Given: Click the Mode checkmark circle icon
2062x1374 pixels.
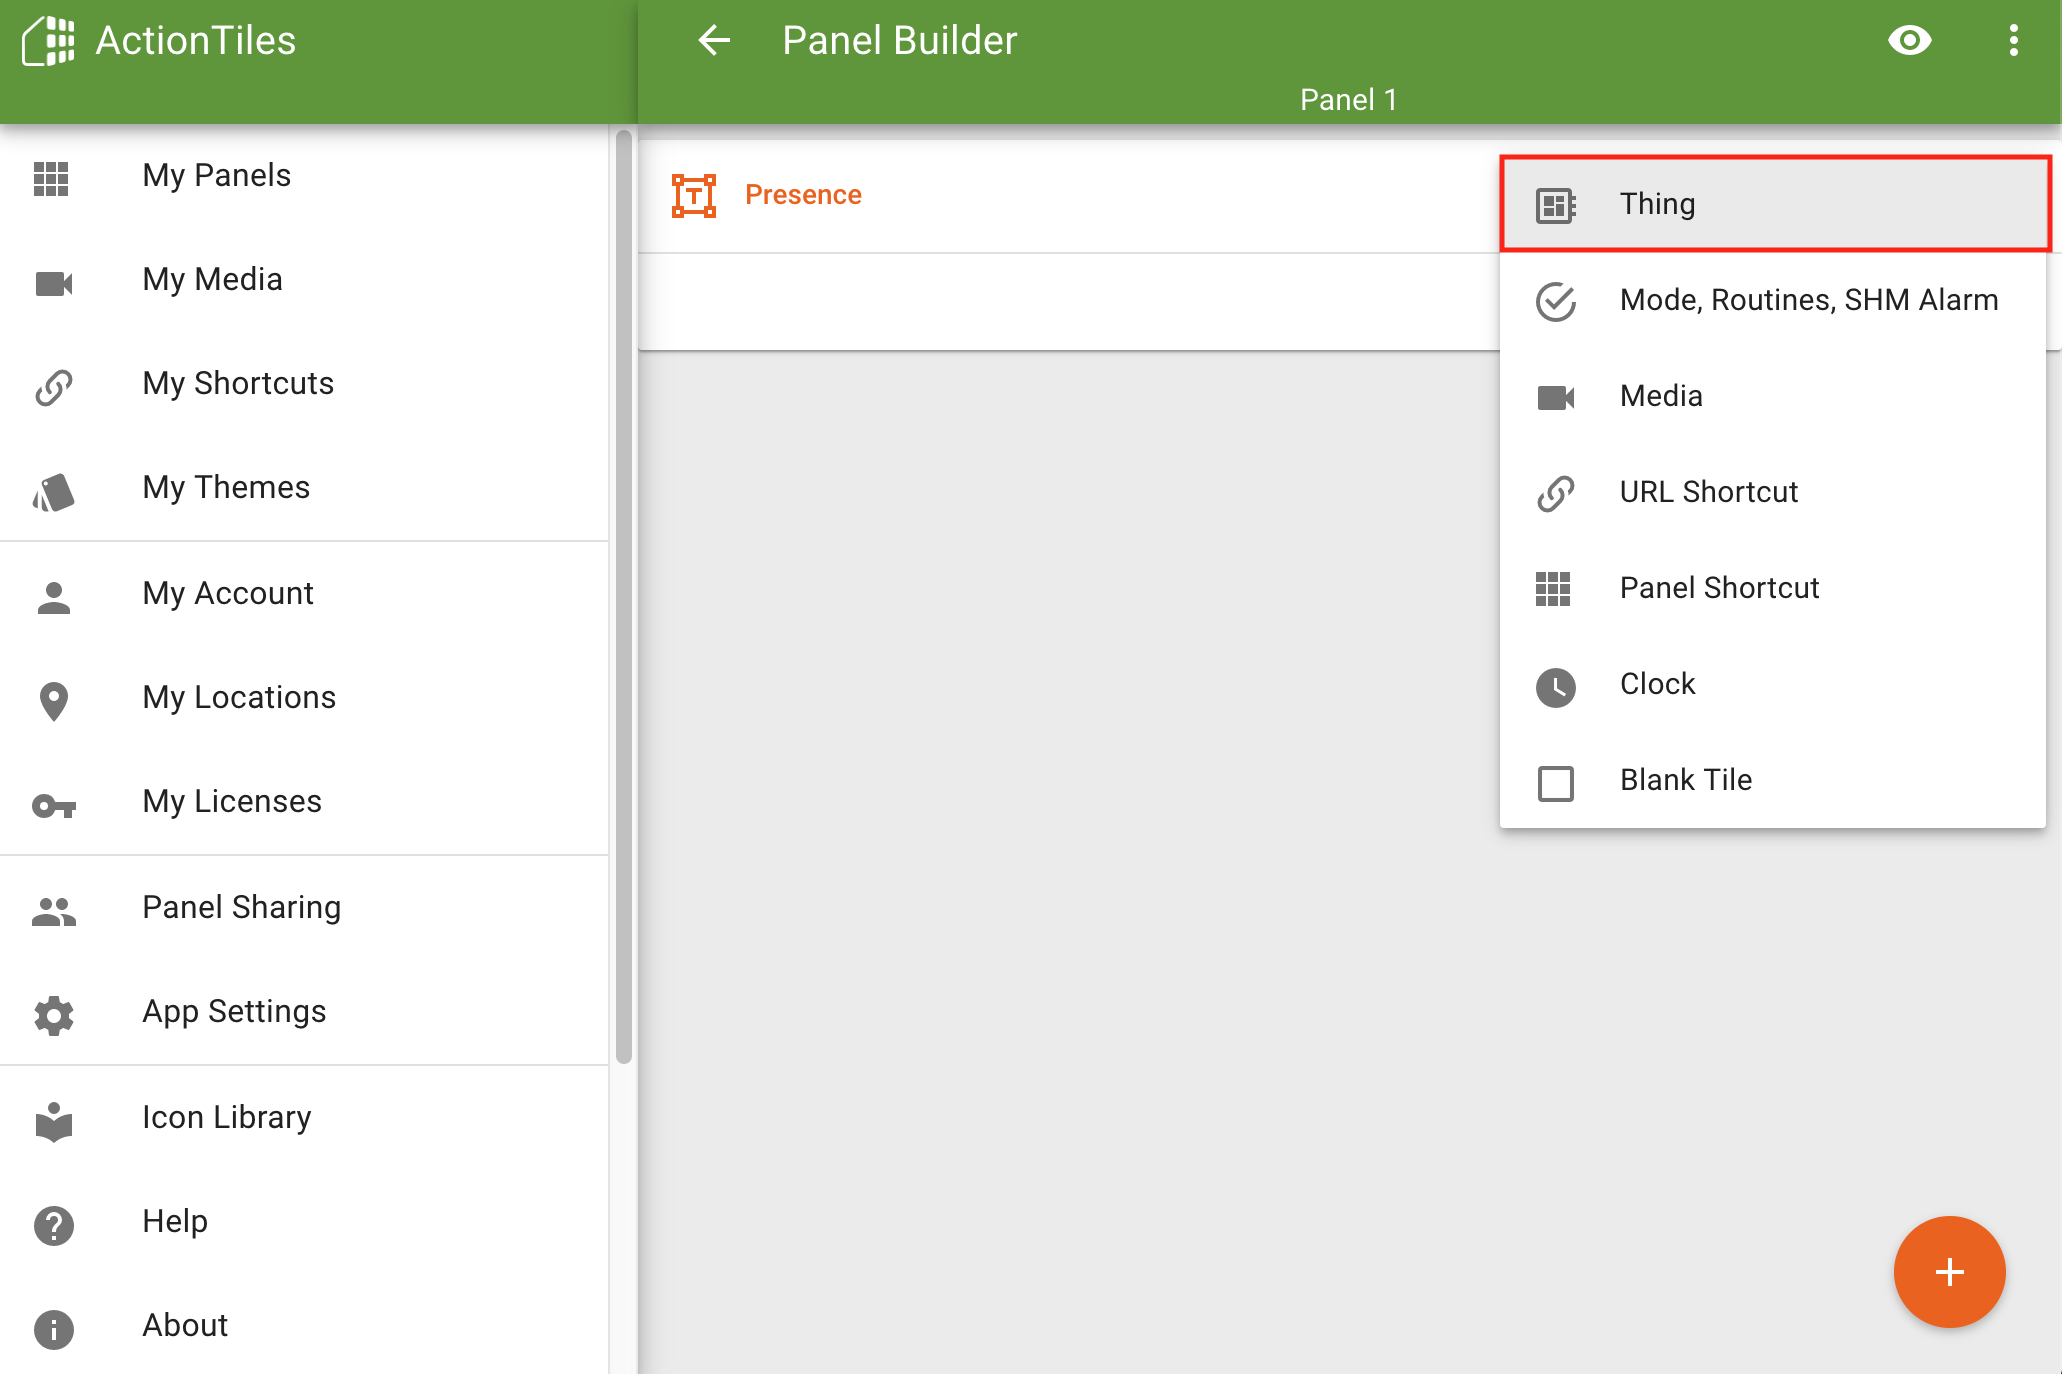Looking at the screenshot, I should pos(1556,302).
